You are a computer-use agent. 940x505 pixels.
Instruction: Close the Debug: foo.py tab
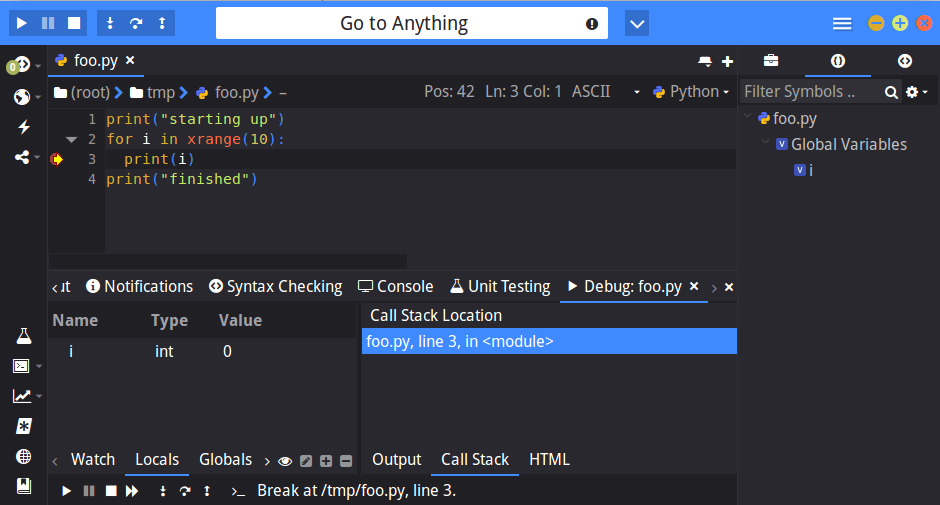694,286
